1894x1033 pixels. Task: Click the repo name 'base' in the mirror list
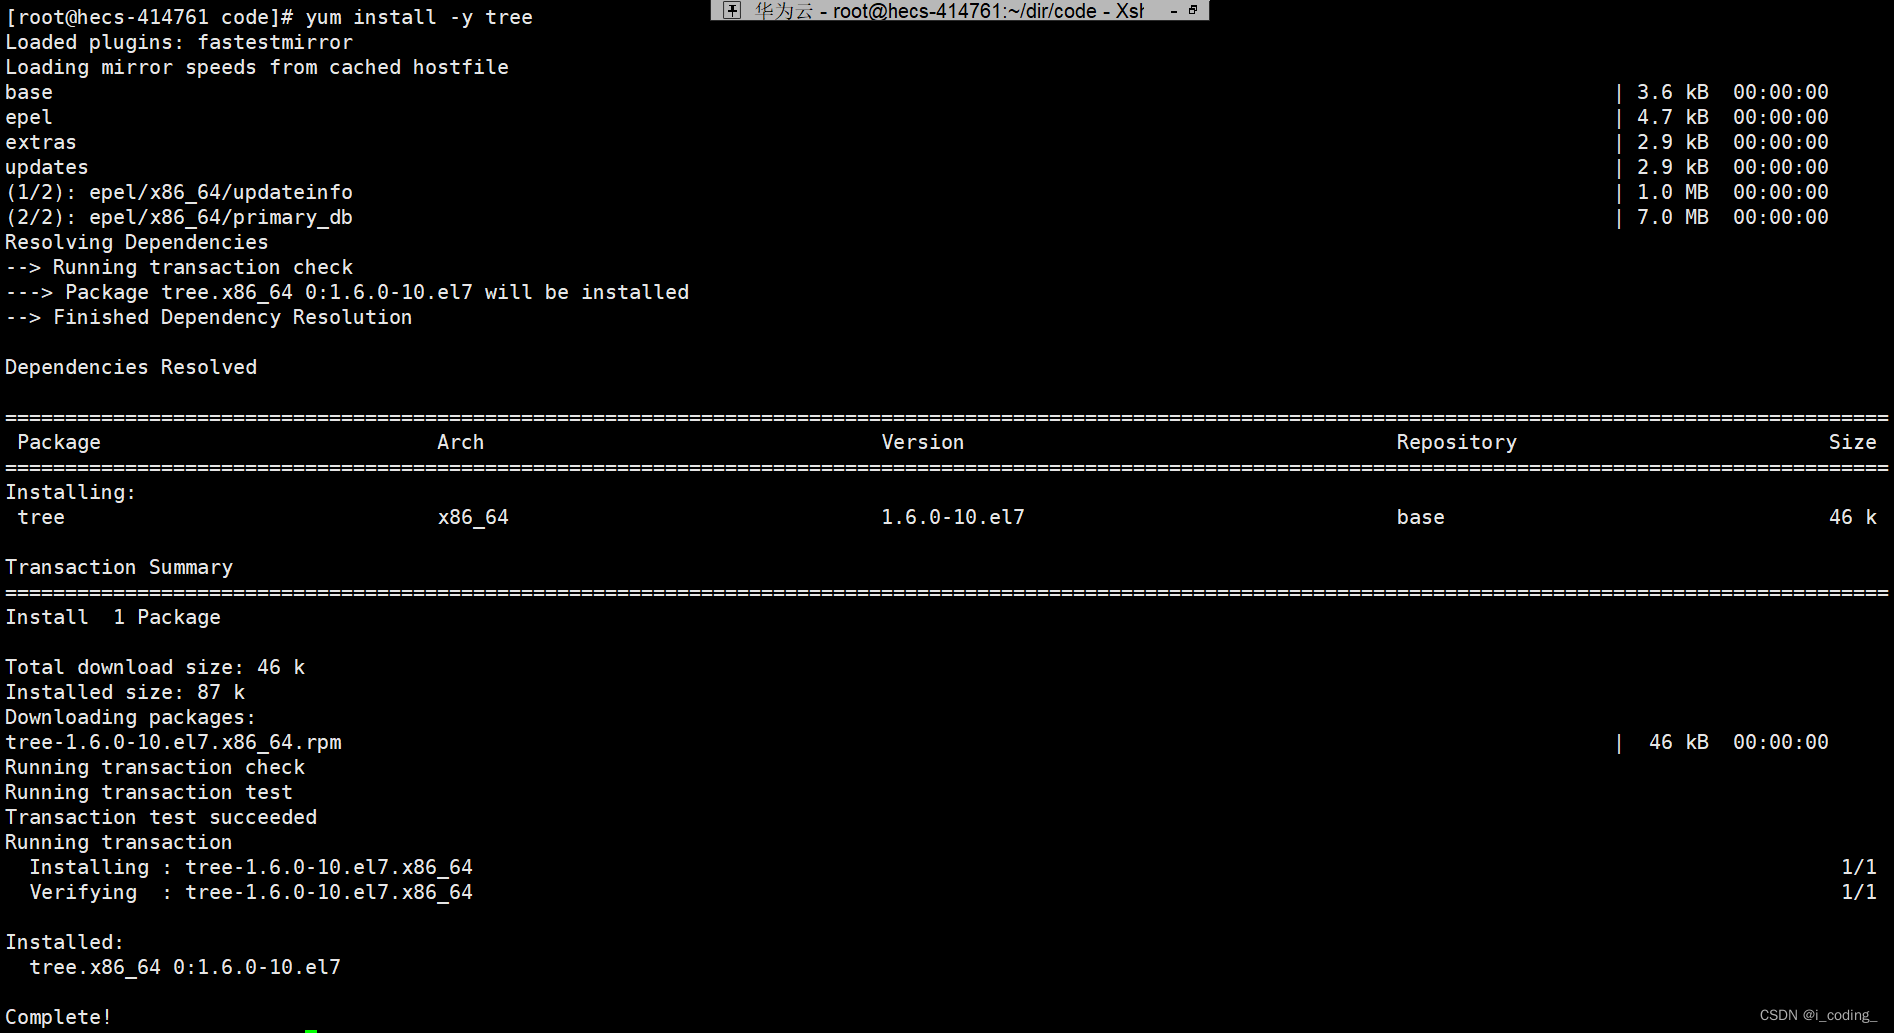tap(29, 92)
